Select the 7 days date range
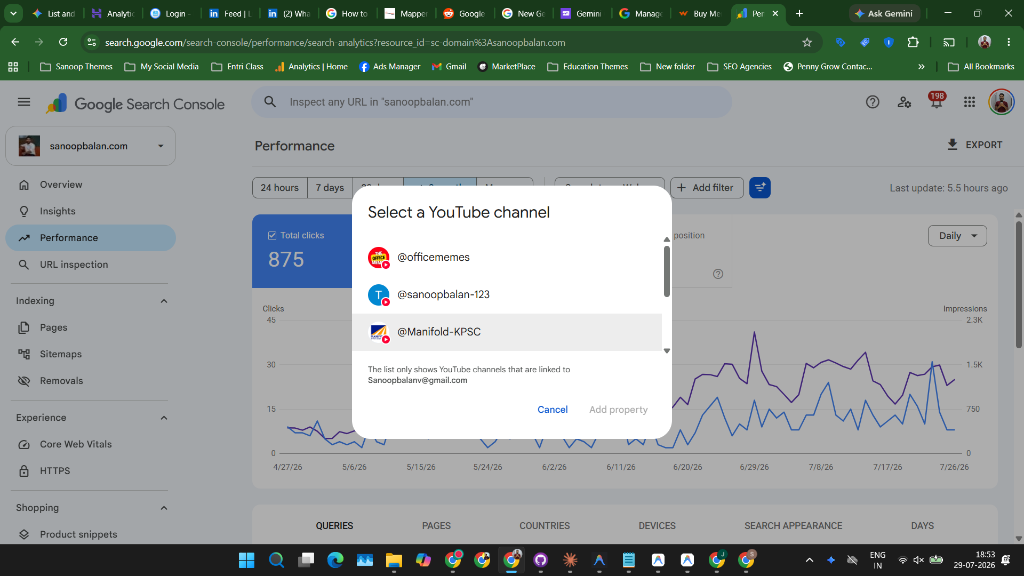This screenshot has height=576, width=1024. [330, 187]
